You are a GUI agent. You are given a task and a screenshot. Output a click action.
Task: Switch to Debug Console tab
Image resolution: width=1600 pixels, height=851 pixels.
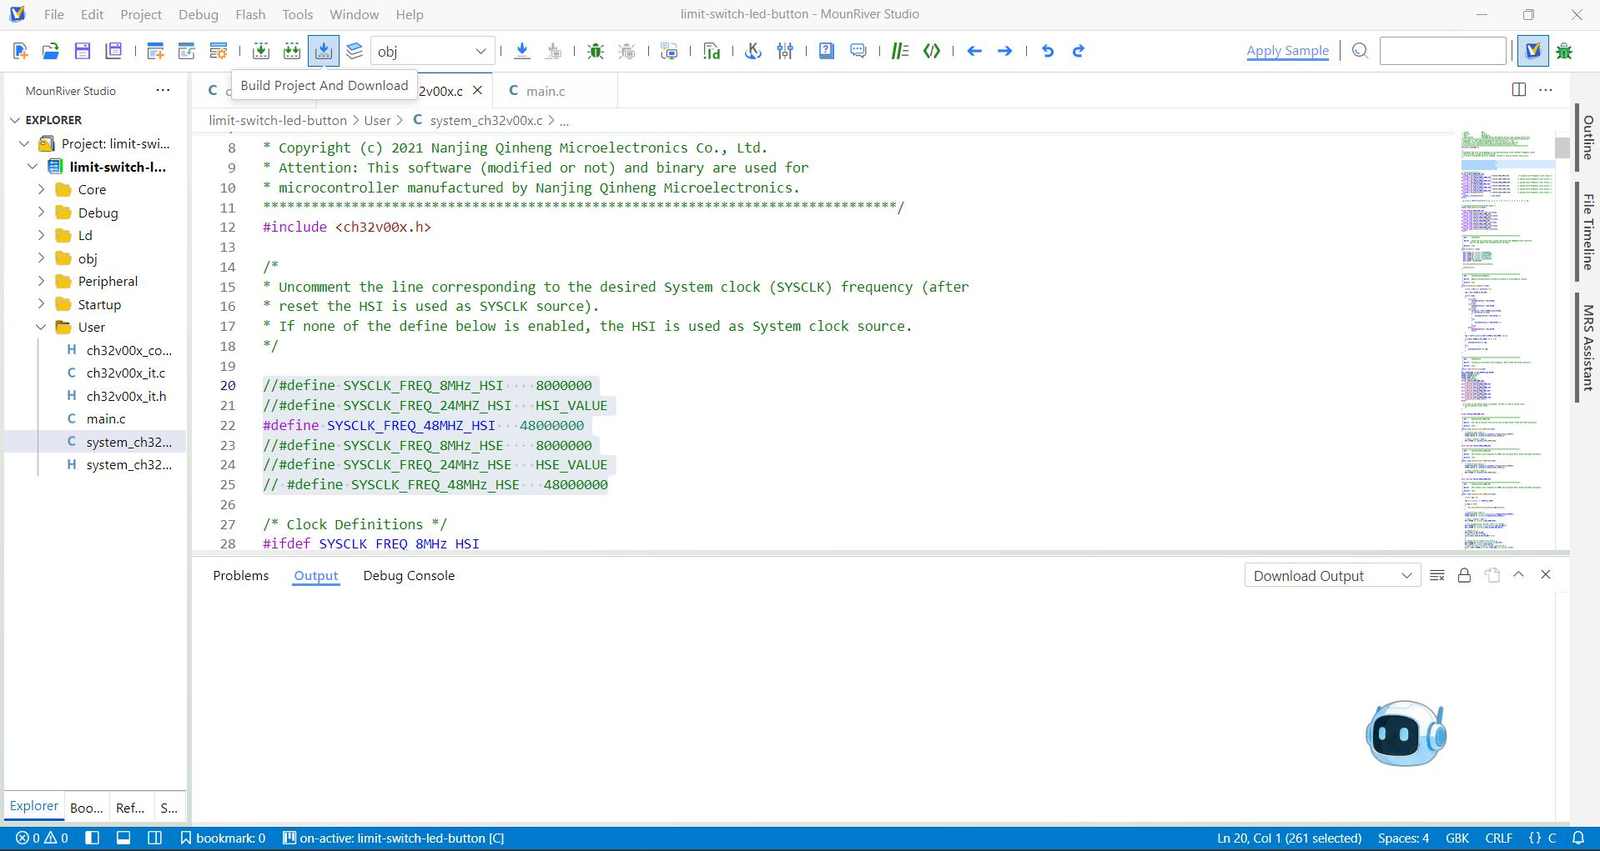coord(409,576)
